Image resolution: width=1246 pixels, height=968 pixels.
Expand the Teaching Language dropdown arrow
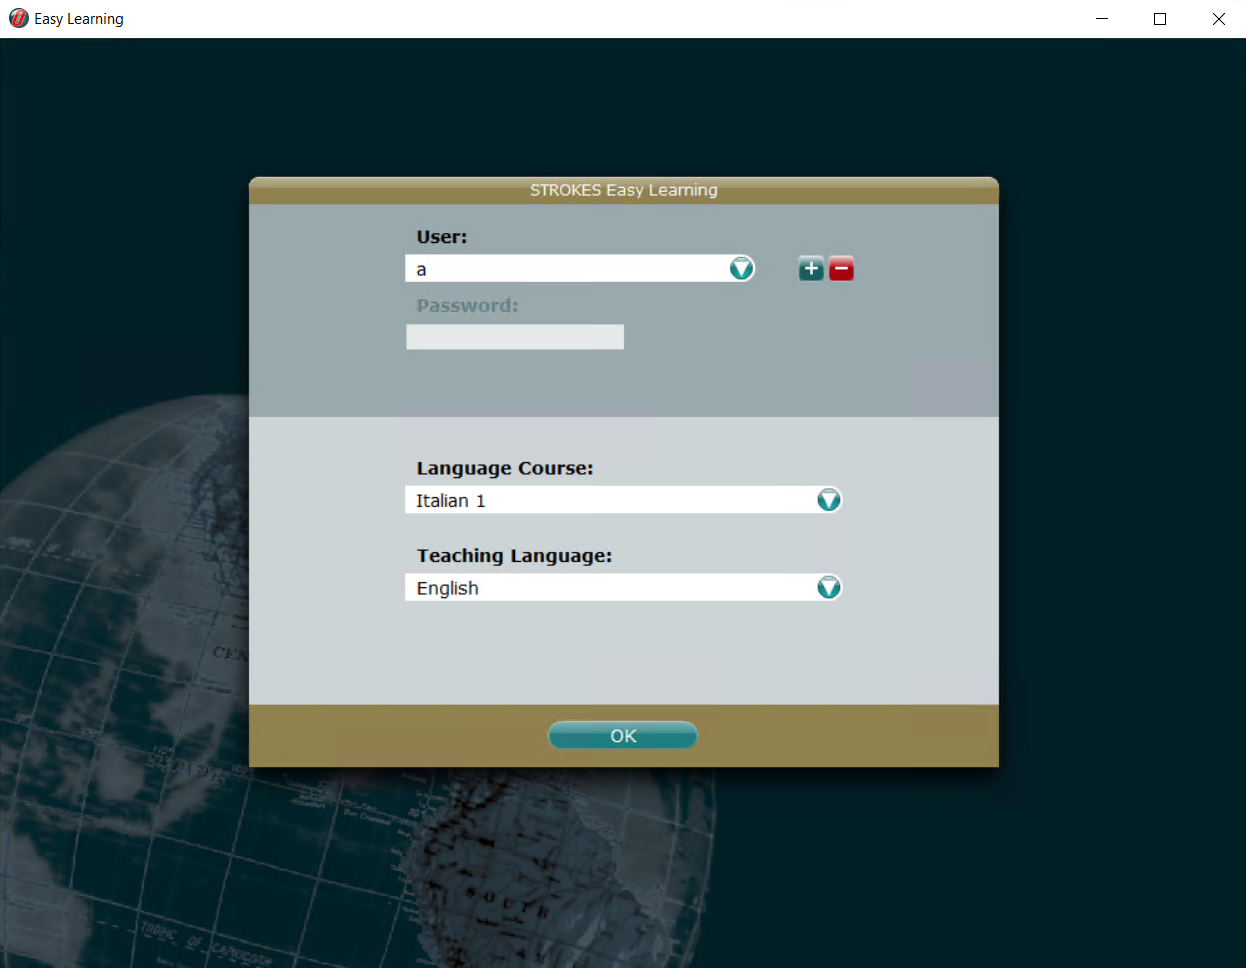point(829,587)
